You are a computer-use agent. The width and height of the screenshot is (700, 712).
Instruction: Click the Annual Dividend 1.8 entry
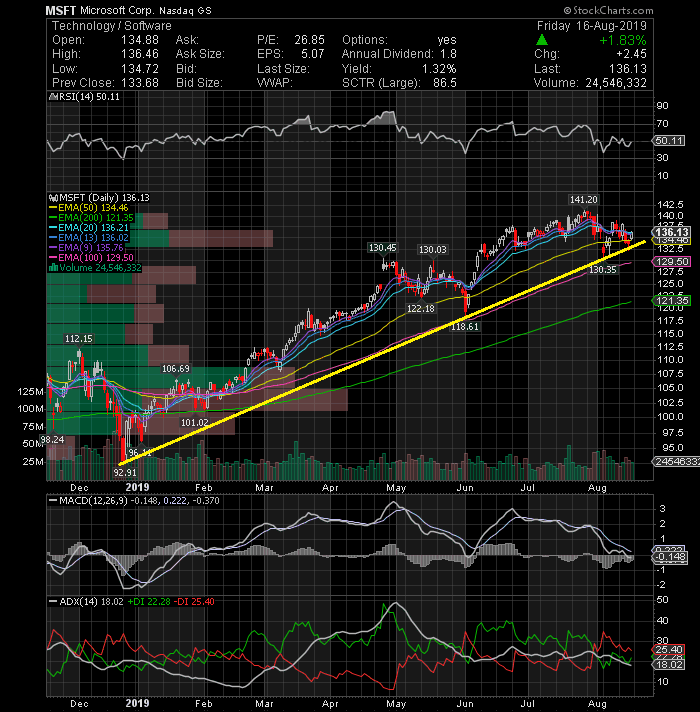click(x=399, y=54)
